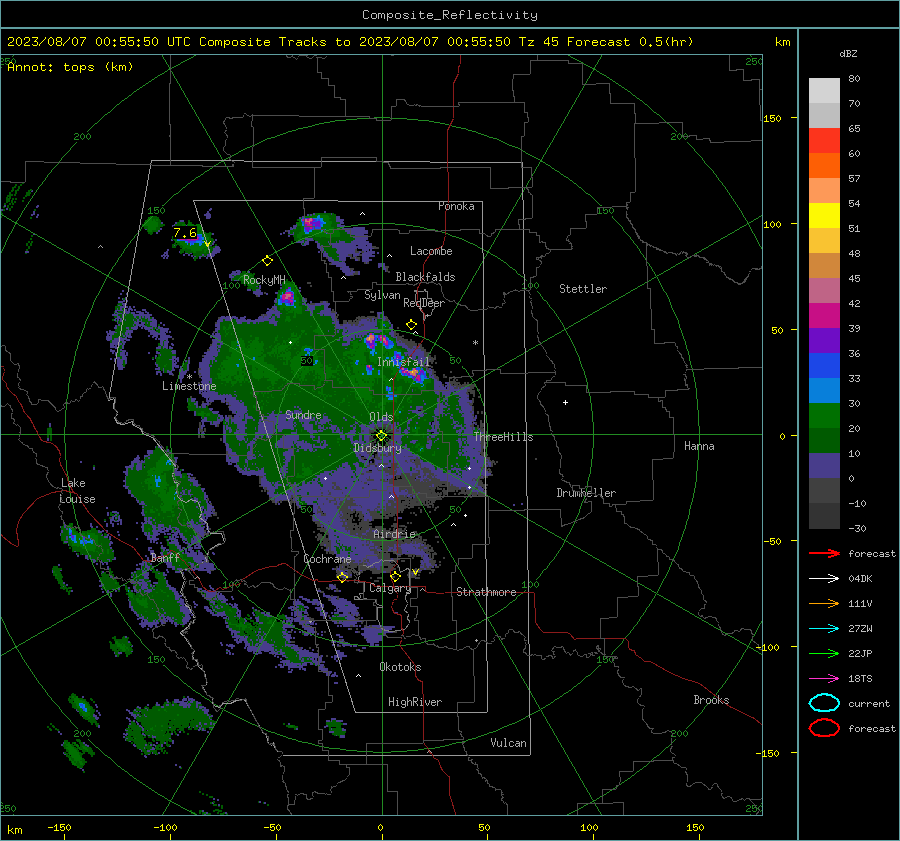This screenshot has height=841, width=900.
Task: Click the orange 111V arrow icon
Action: [824, 603]
